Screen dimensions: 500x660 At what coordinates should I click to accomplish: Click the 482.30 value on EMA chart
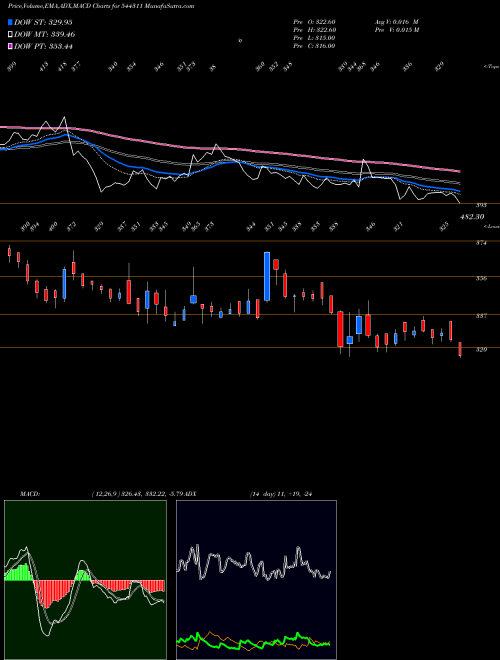point(473,217)
